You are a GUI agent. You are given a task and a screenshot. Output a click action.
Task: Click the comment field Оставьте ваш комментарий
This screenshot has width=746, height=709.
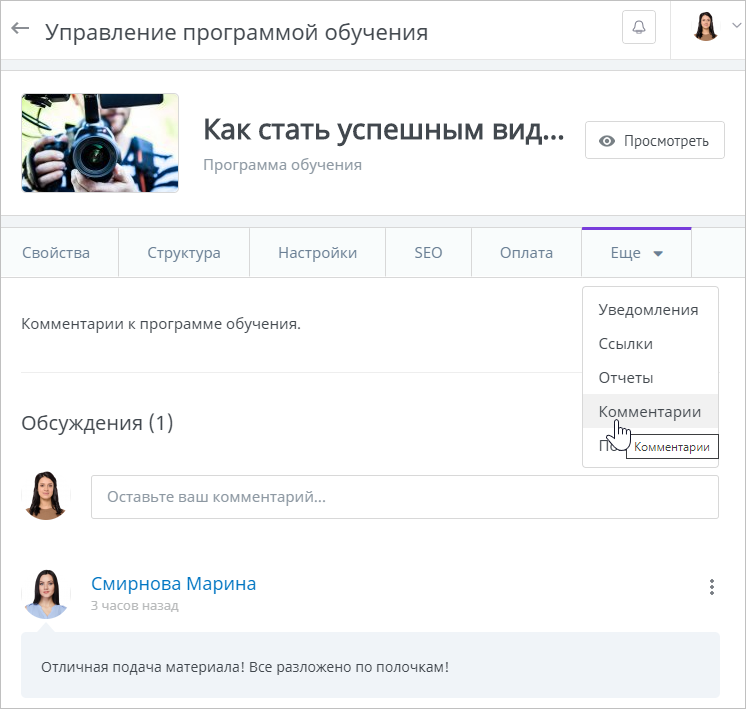(x=405, y=497)
